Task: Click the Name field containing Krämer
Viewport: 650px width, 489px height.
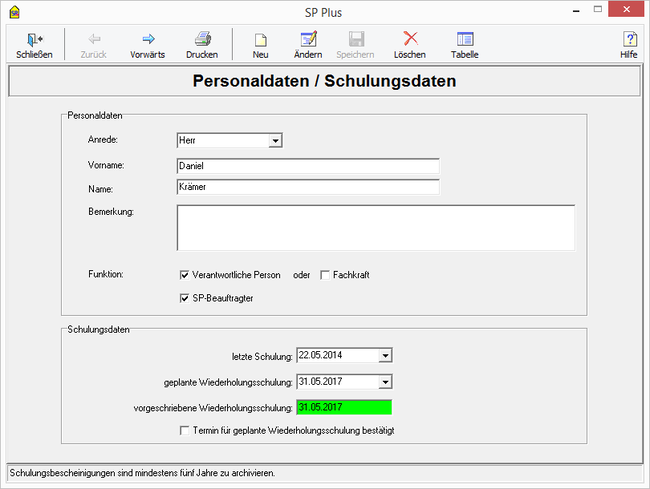Action: point(307,187)
